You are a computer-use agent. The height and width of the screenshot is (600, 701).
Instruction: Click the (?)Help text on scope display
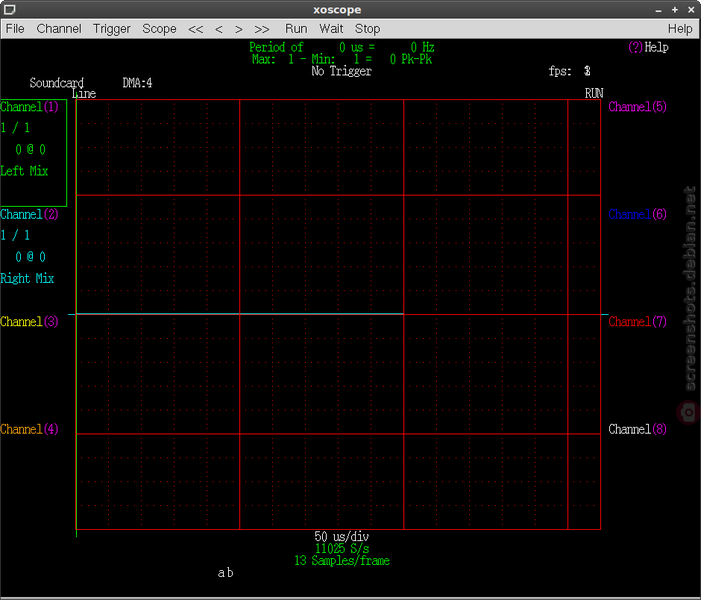648,47
